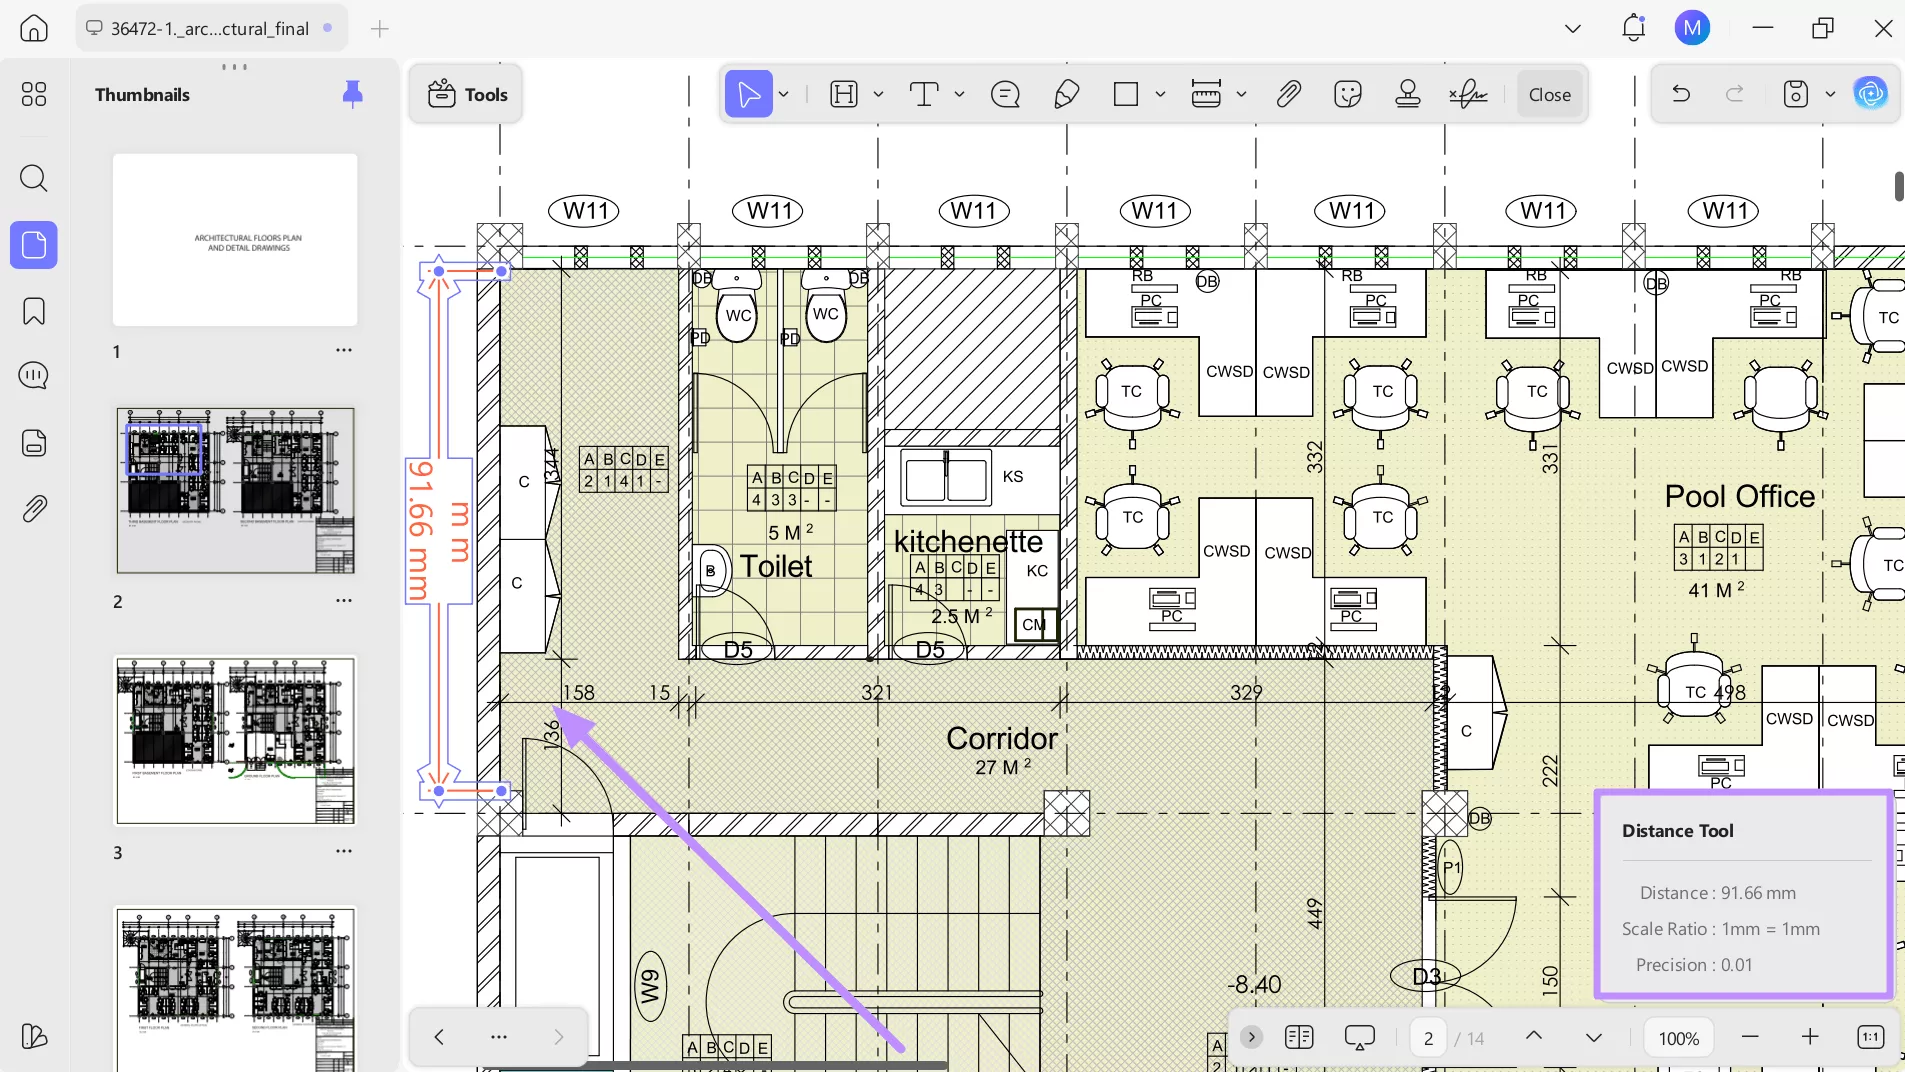Click the Scale Ratio 1mm = 1mm text

pos(1721,929)
